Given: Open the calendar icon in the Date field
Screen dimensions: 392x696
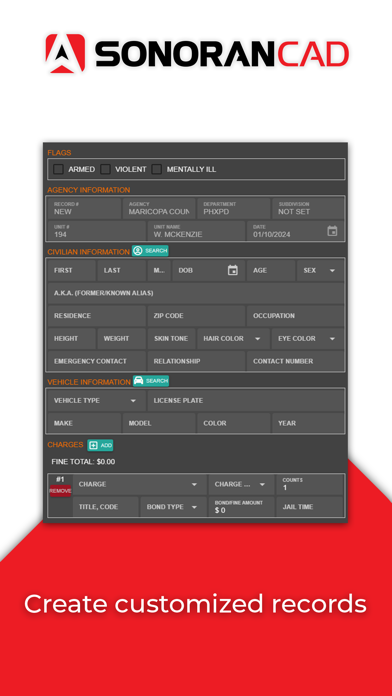Looking at the screenshot, I should 332,231.
